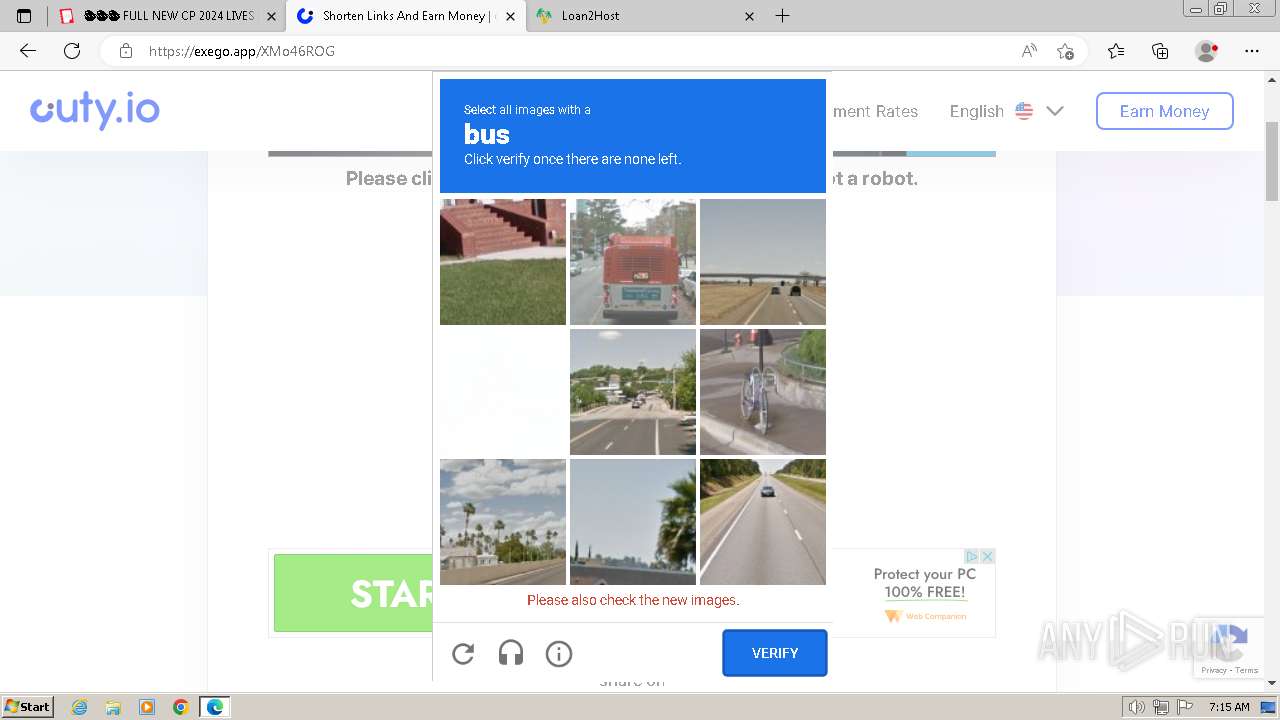This screenshot has height=720, width=1280.
Task: Get an audio captcha challenge
Action: [x=511, y=654]
